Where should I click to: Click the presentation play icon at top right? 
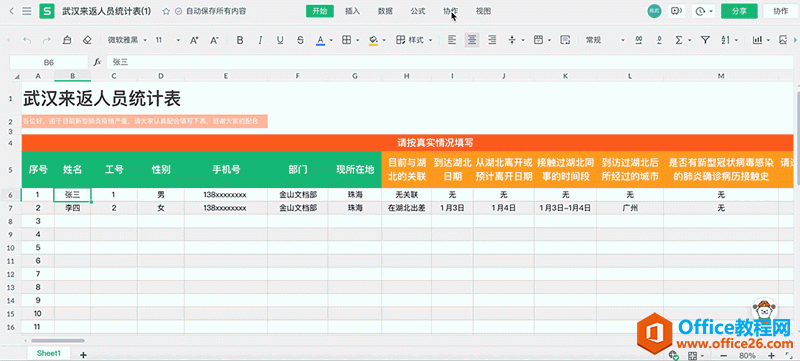pyautogui.click(x=677, y=11)
